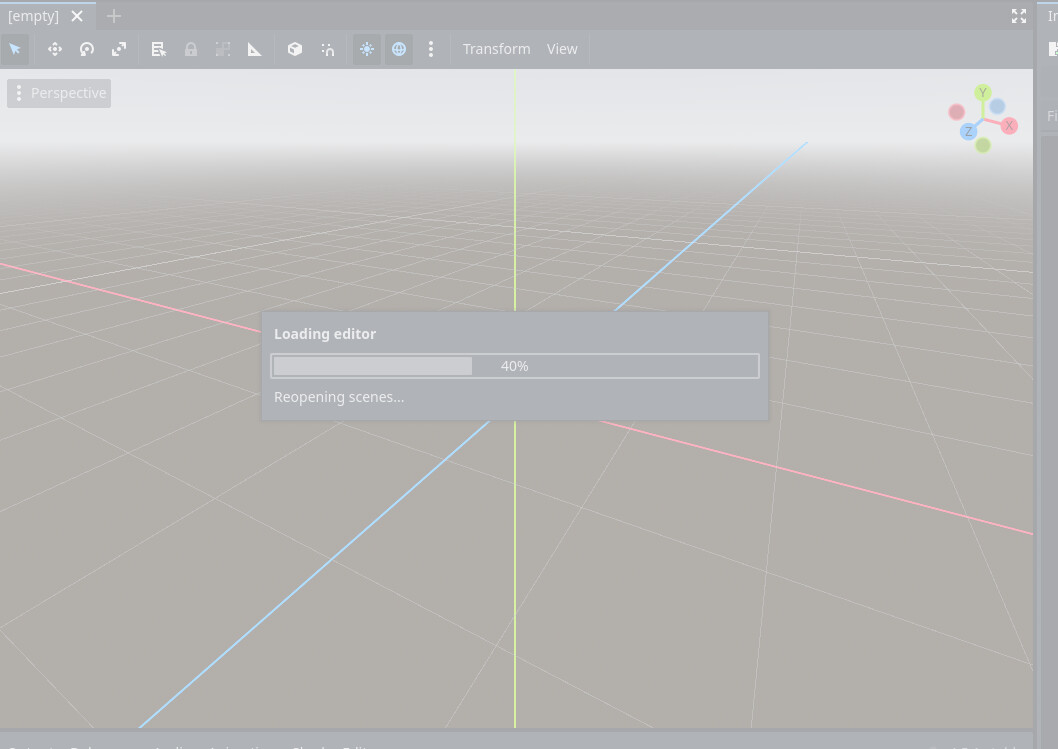Toggle the Use Local Space cube button
1058x749 pixels.
click(x=295, y=49)
